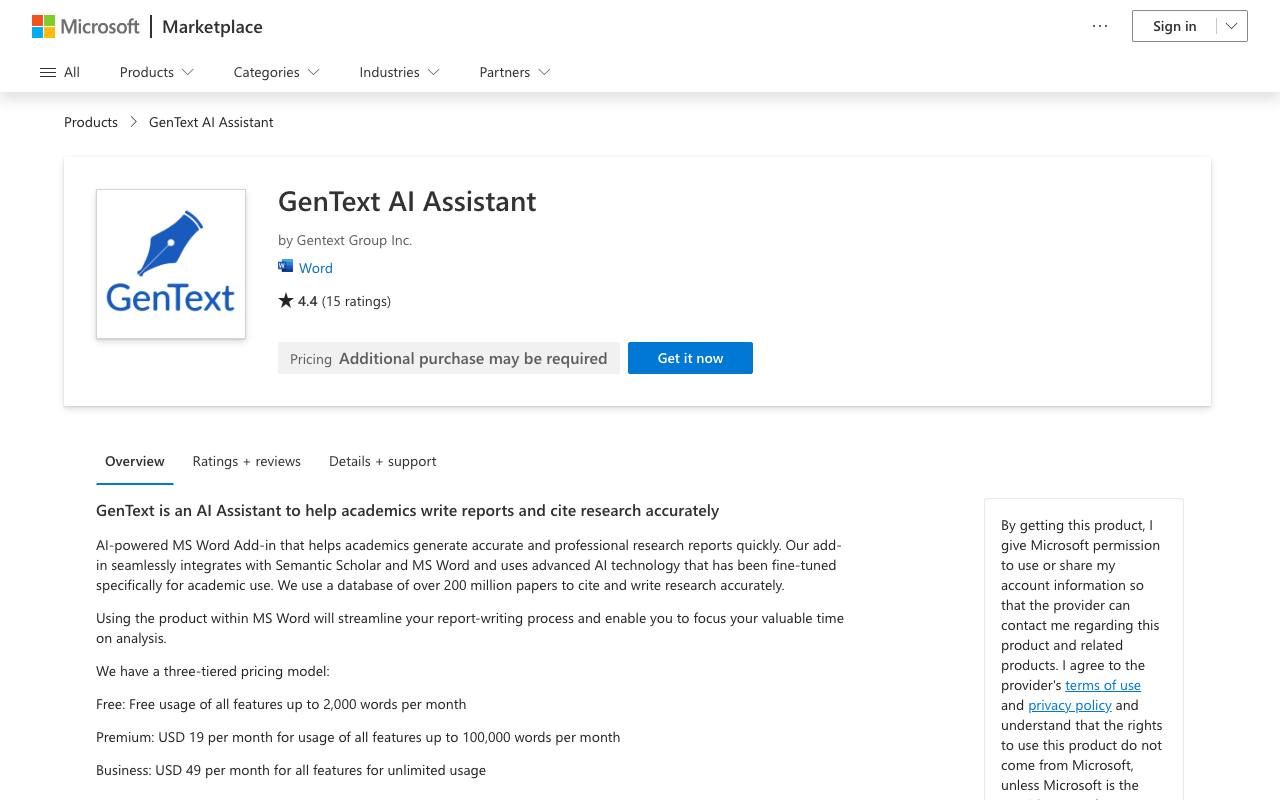Click the overview headline about academics
Viewport: 1280px width, 800px height.
tap(408, 510)
